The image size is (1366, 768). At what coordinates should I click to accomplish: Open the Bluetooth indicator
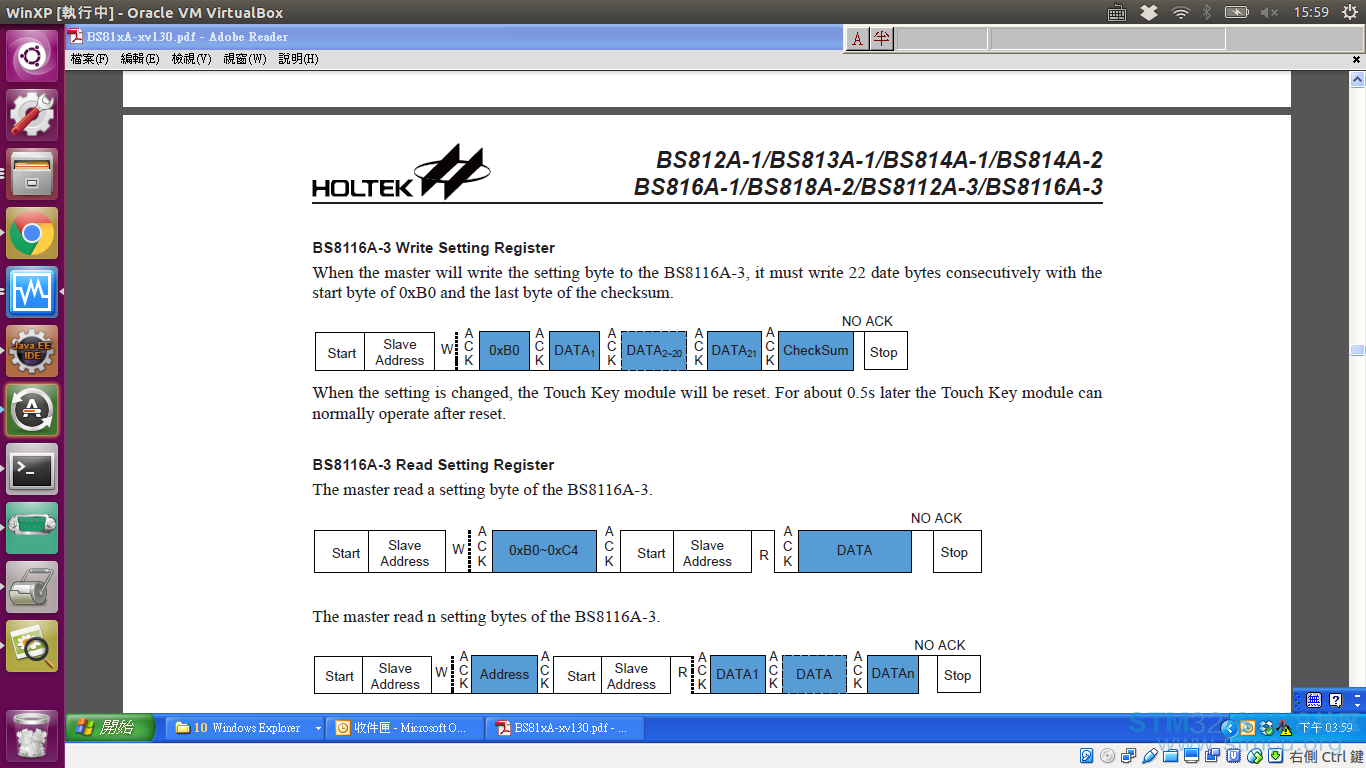coord(1207,12)
